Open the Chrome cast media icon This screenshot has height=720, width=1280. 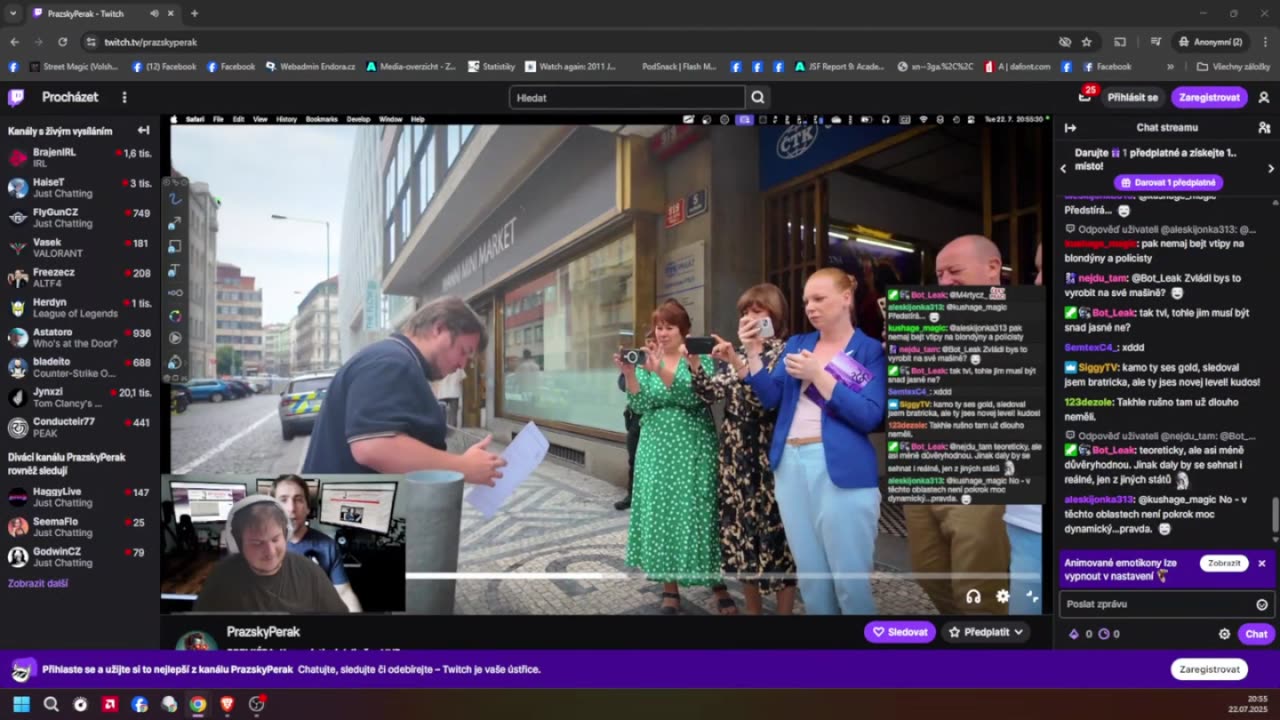(1120, 42)
